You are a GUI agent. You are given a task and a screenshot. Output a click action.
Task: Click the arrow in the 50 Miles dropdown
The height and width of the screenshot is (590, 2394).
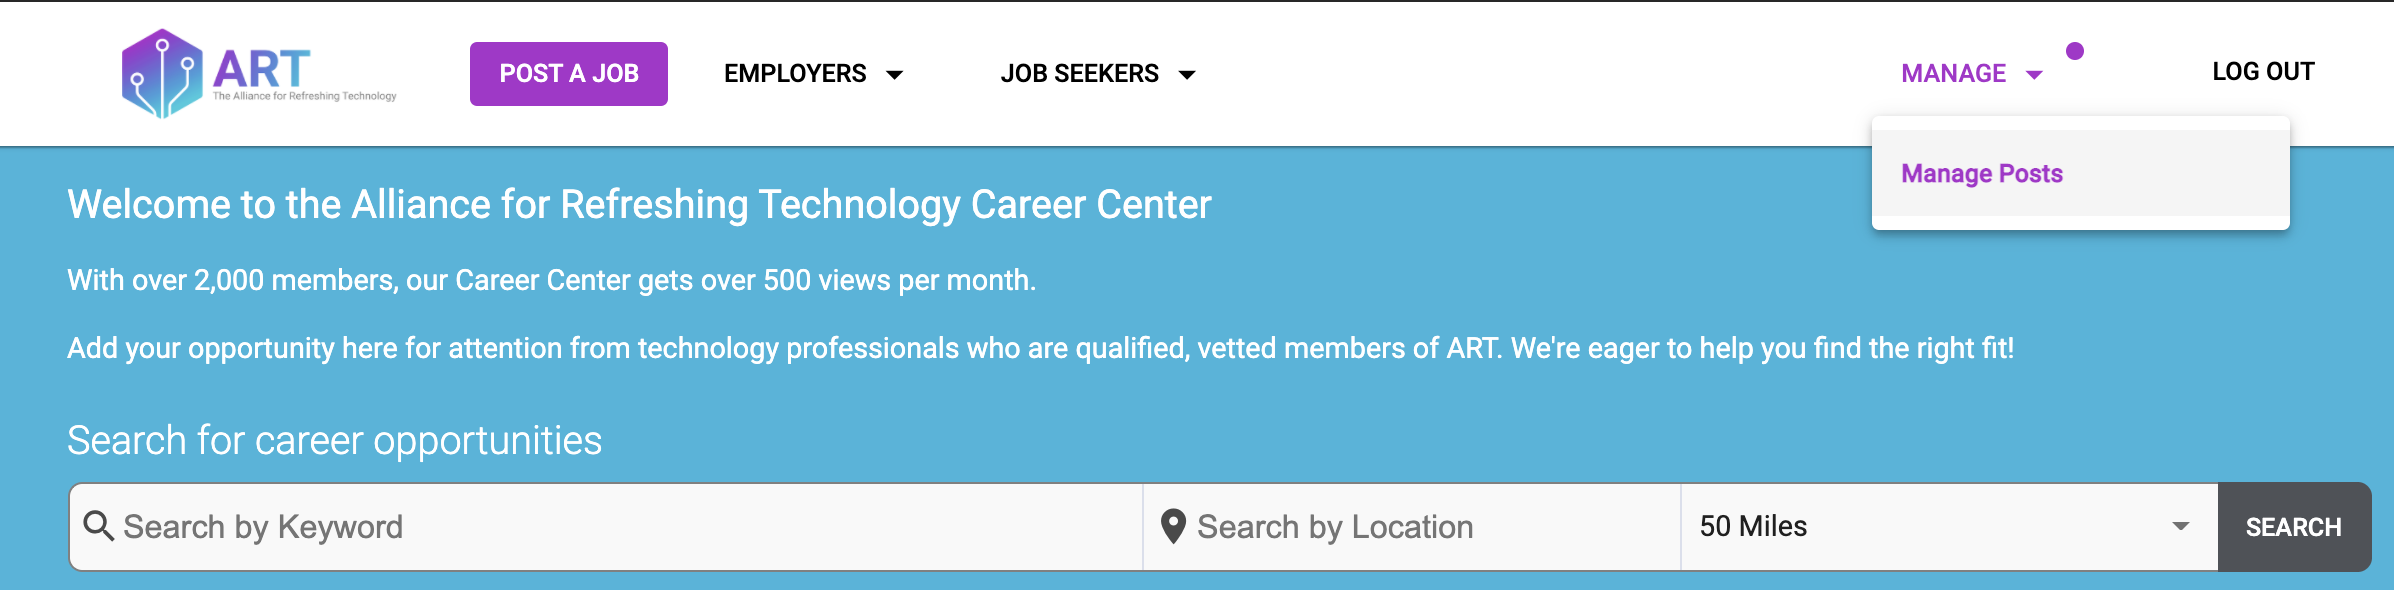(2181, 527)
